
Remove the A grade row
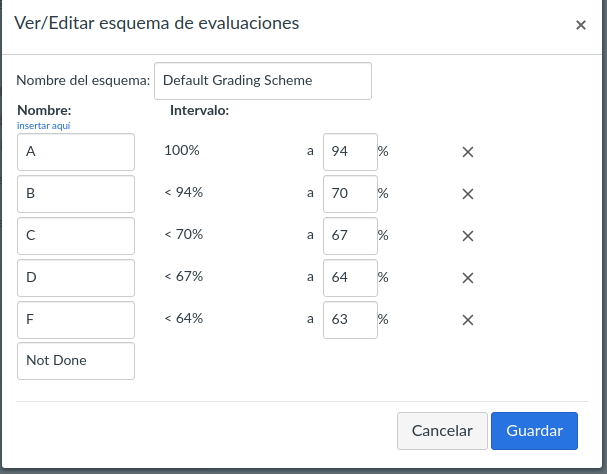[467, 152]
